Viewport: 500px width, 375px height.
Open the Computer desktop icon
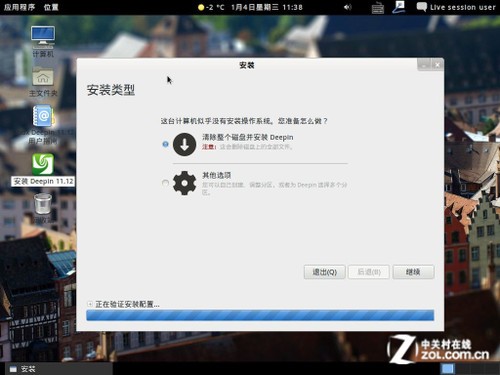[x=43, y=41]
